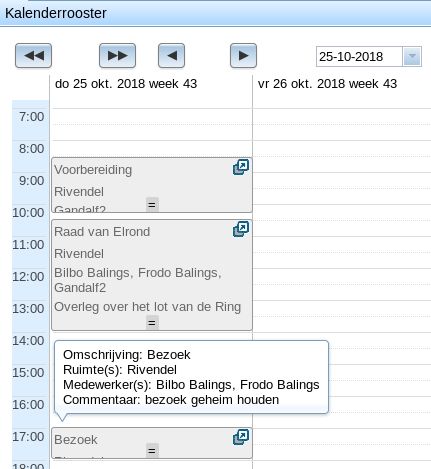Select the Raad van Elrond appointment block
The width and height of the screenshot is (431, 469).
coord(152,275)
